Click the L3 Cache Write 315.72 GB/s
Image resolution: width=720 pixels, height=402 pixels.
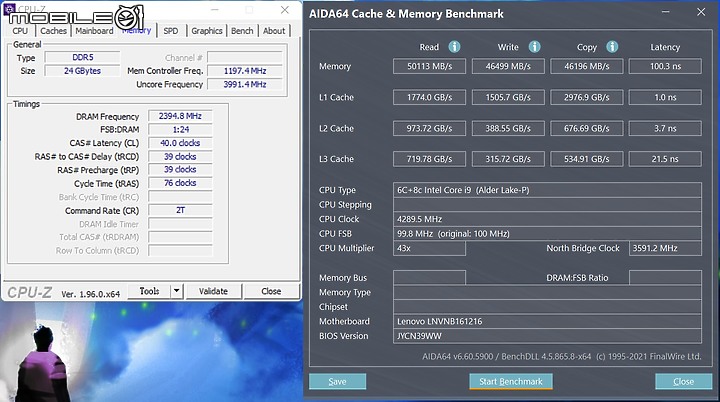click(x=508, y=159)
